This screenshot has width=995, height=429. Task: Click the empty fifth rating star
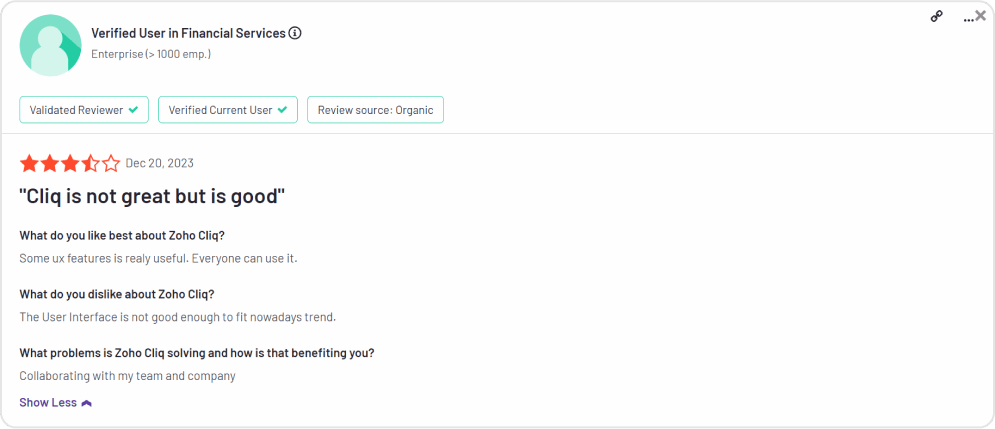click(x=110, y=163)
